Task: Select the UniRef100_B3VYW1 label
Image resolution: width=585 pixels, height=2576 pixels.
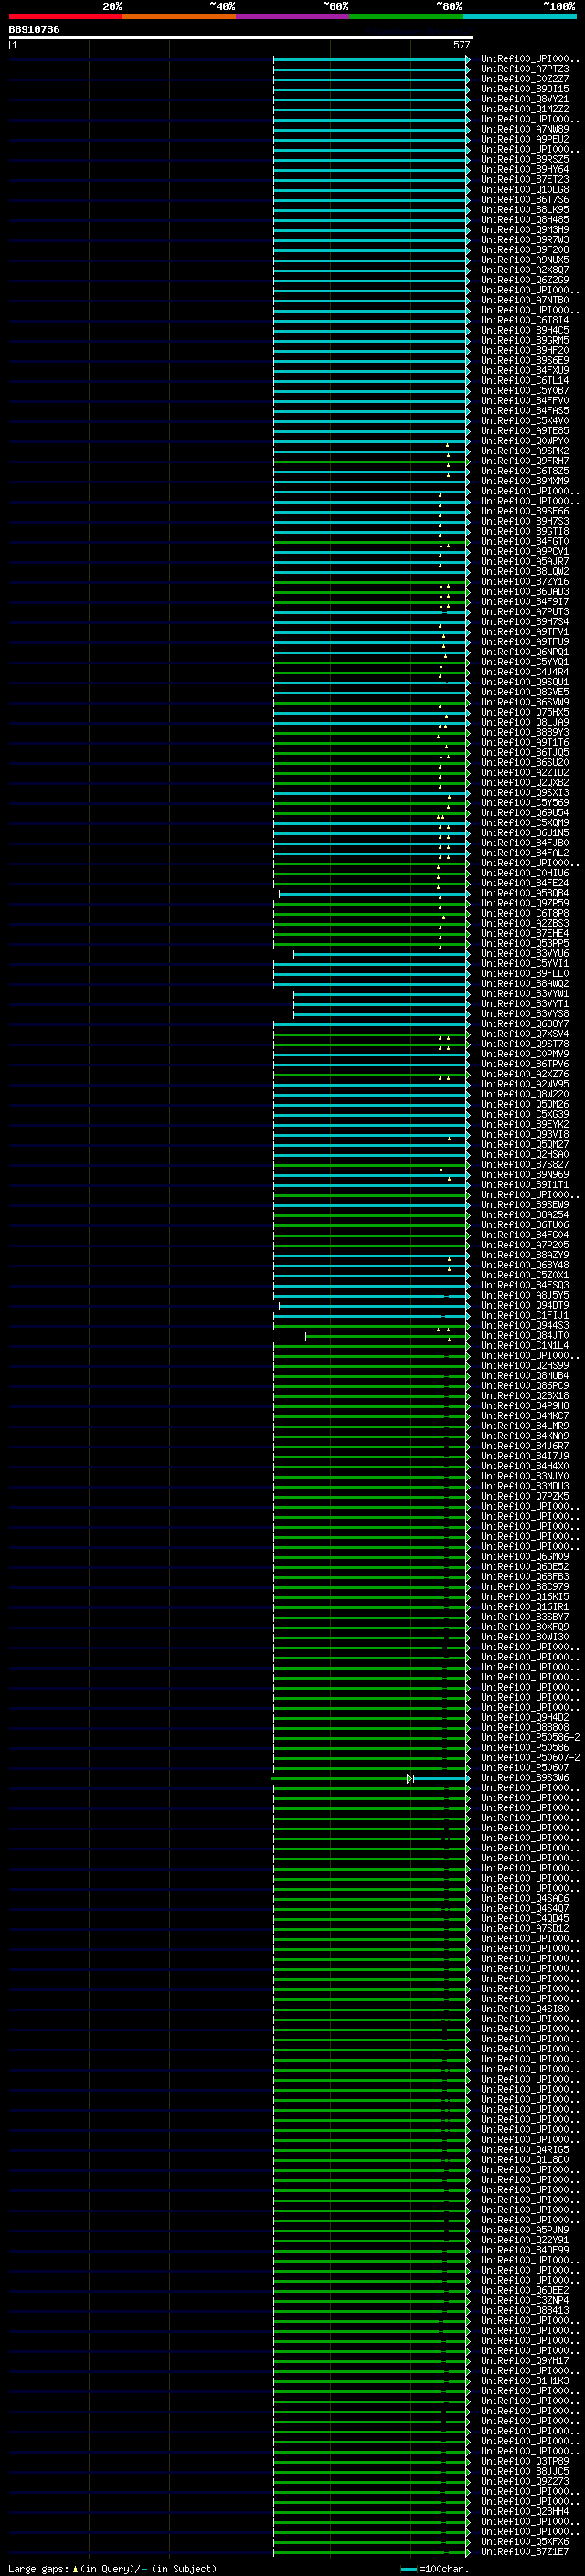Action: tap(524, 994)
